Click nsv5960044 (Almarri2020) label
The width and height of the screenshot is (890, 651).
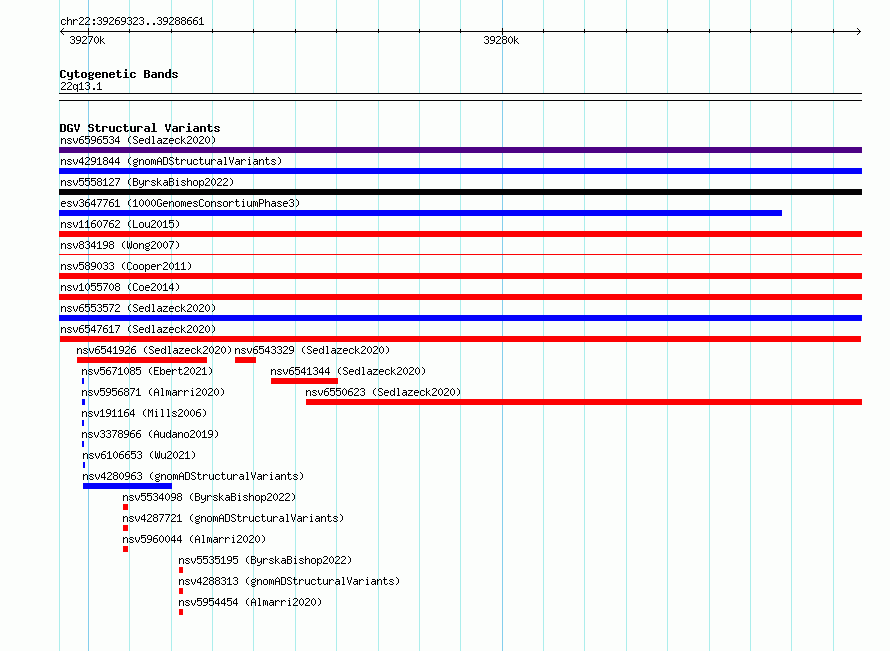tap(194, 539)
